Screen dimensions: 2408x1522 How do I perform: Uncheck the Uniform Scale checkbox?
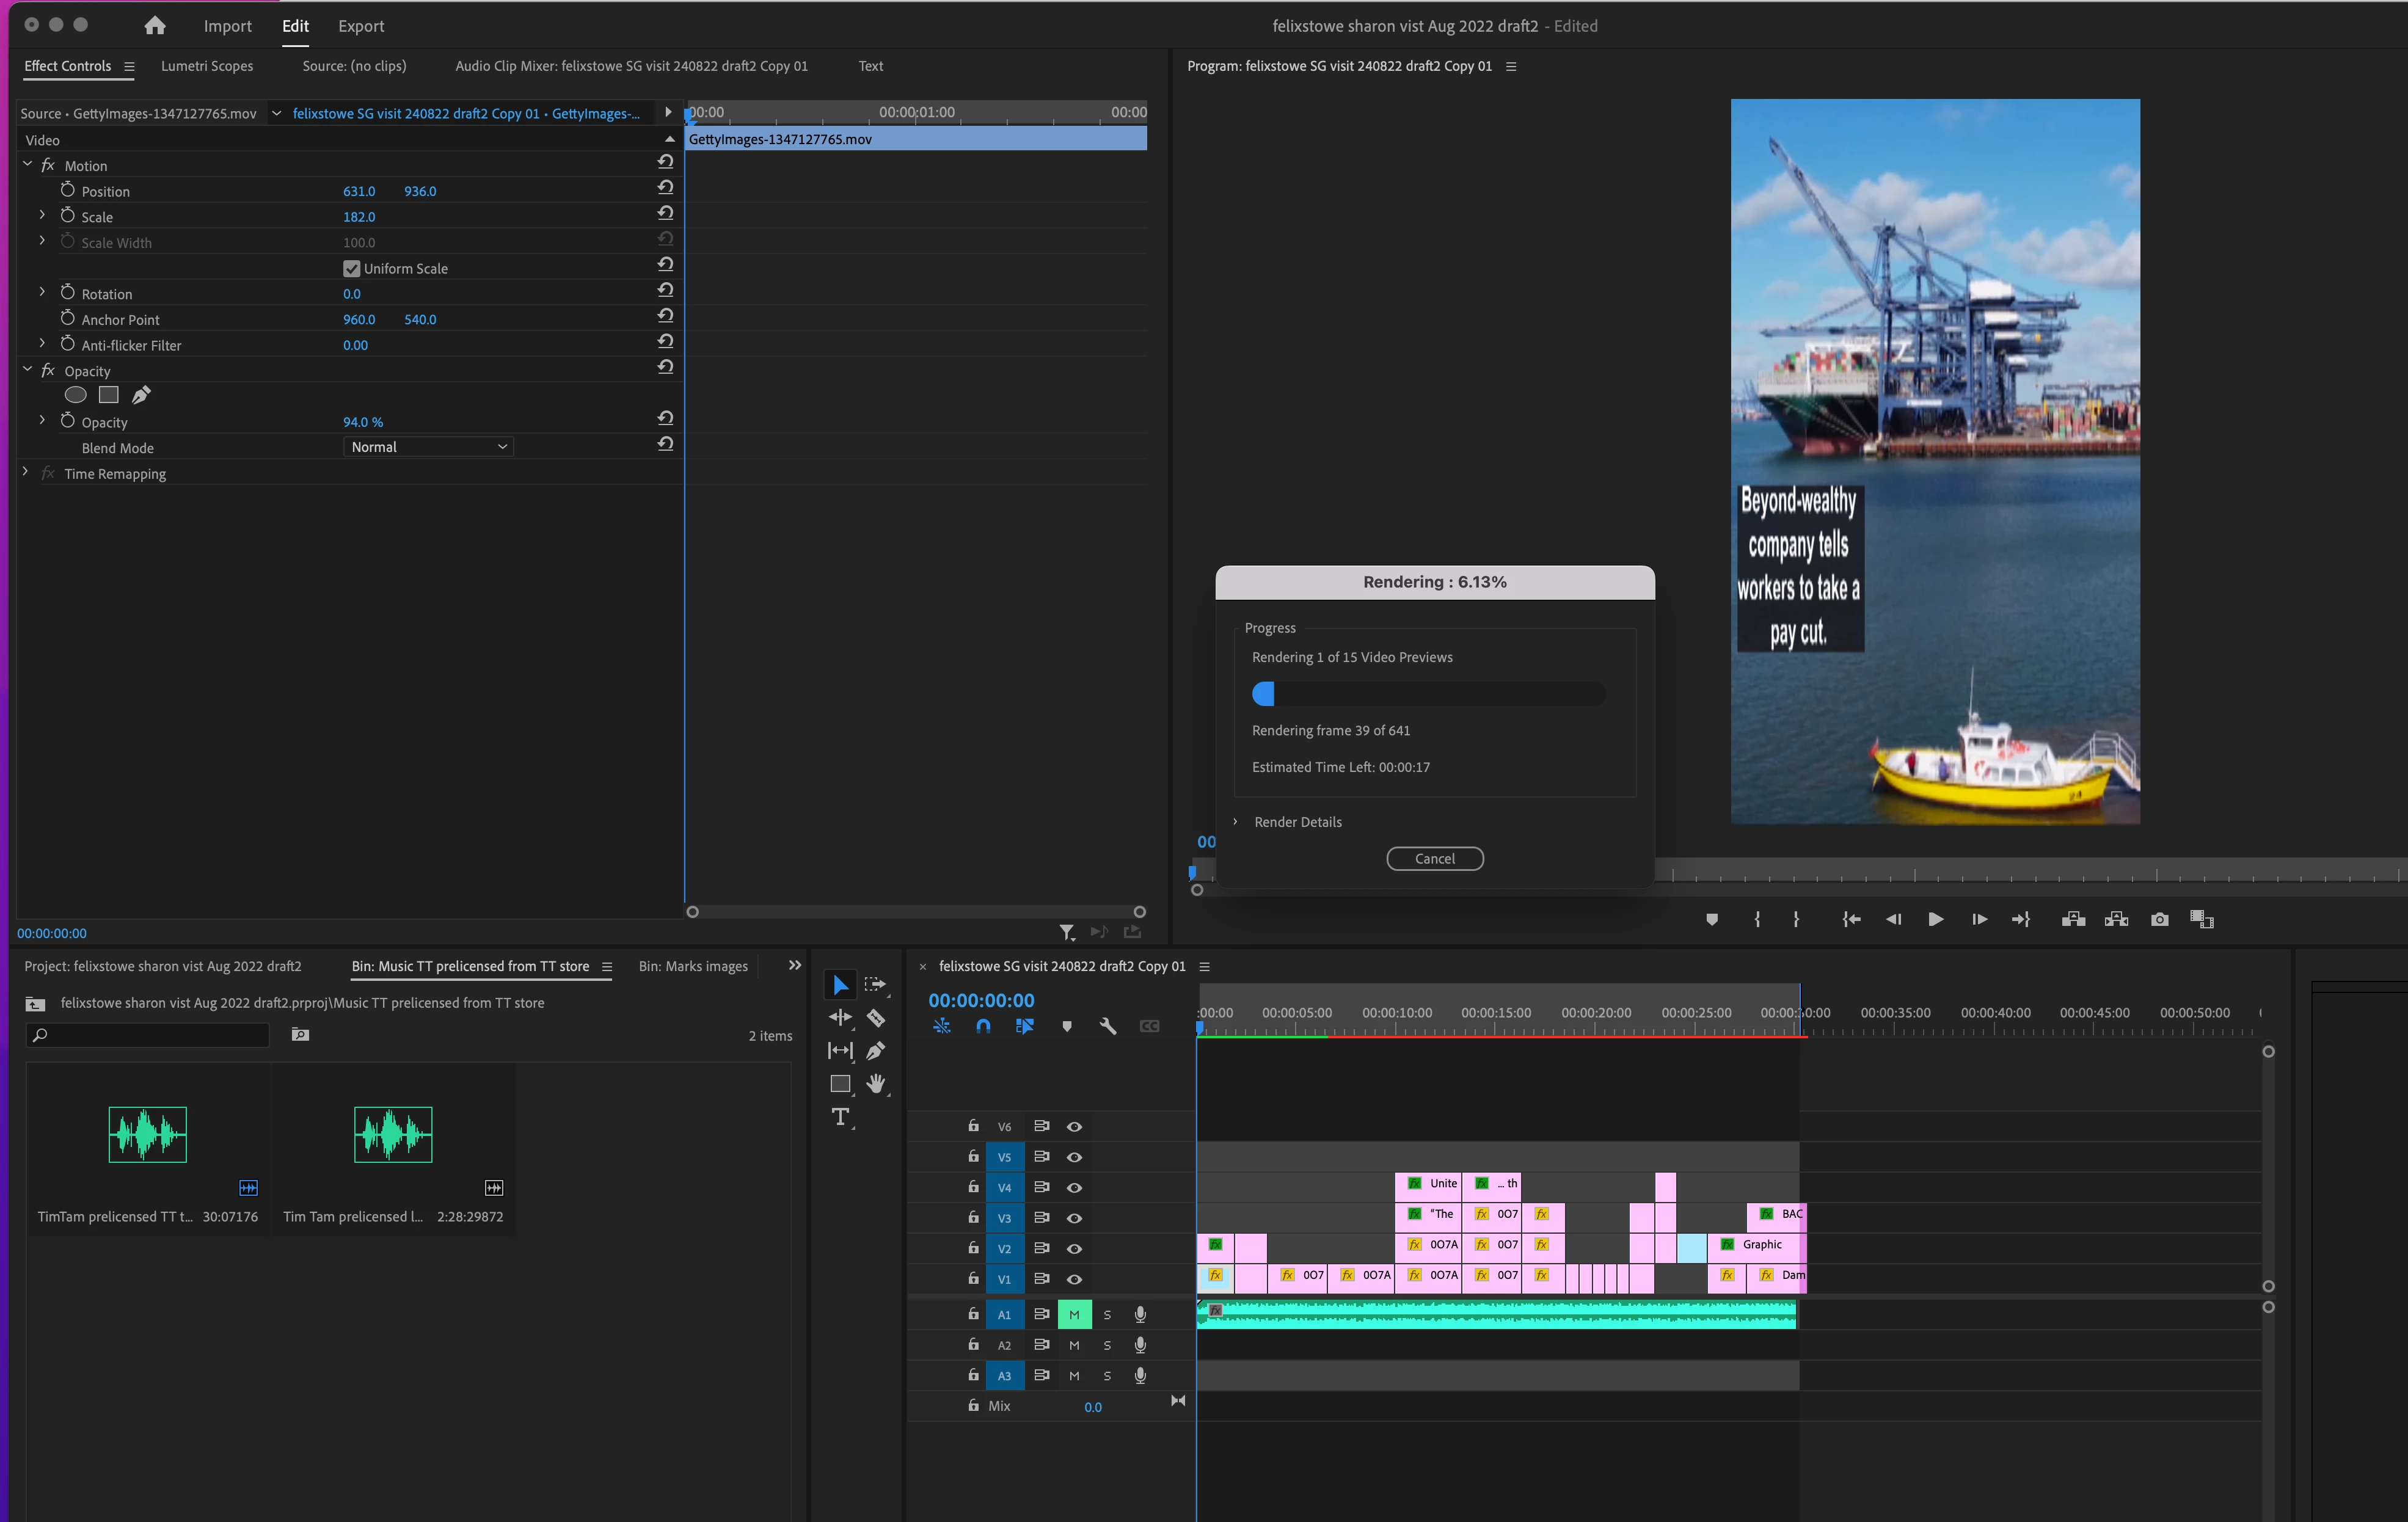(351, 268)
